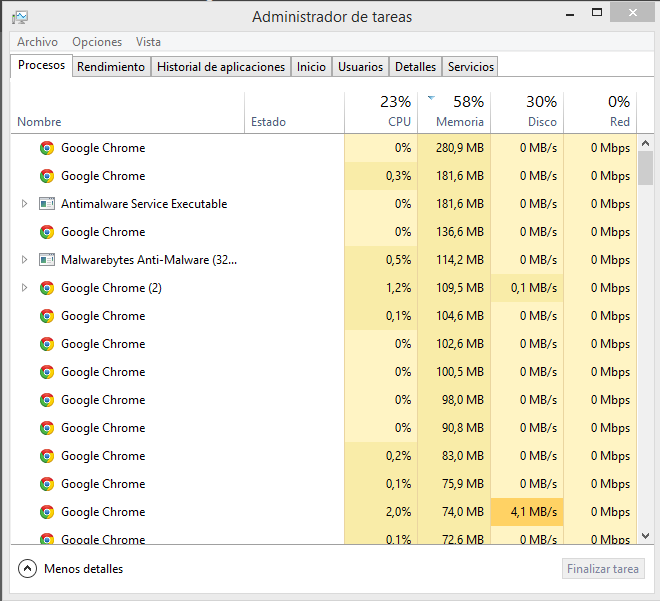The height and width of the screenshot is (601, 660).
Task: Open the Historial de aplicaciones tab
Action: (x=221, y=67)
